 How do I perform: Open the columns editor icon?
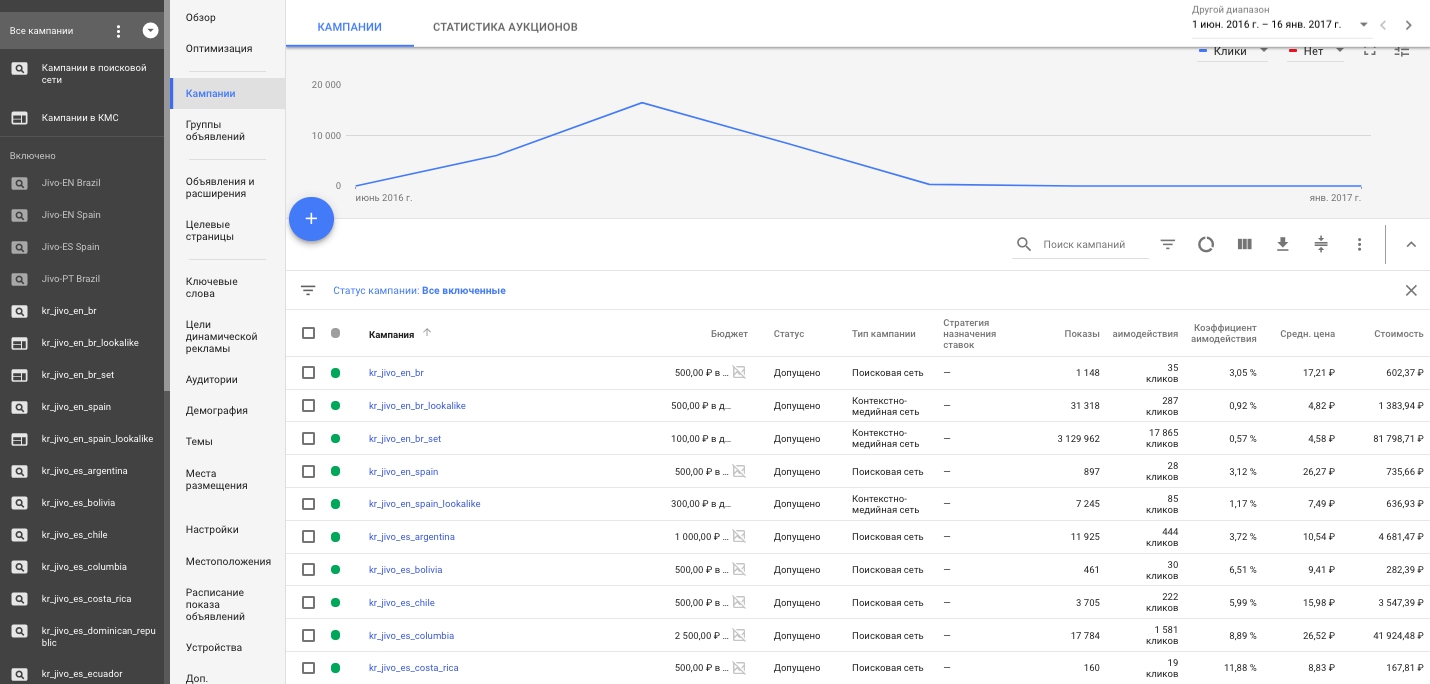point(1244,244)
